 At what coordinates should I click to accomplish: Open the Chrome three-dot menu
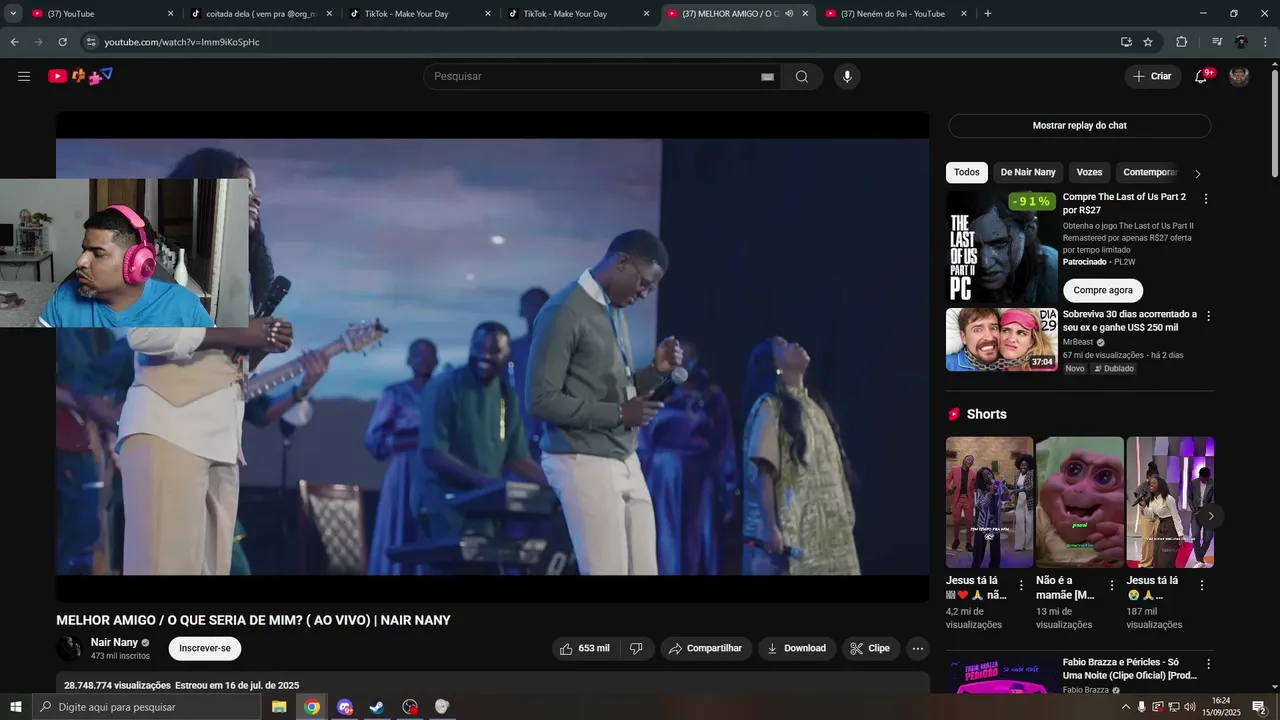point(1266,42)
